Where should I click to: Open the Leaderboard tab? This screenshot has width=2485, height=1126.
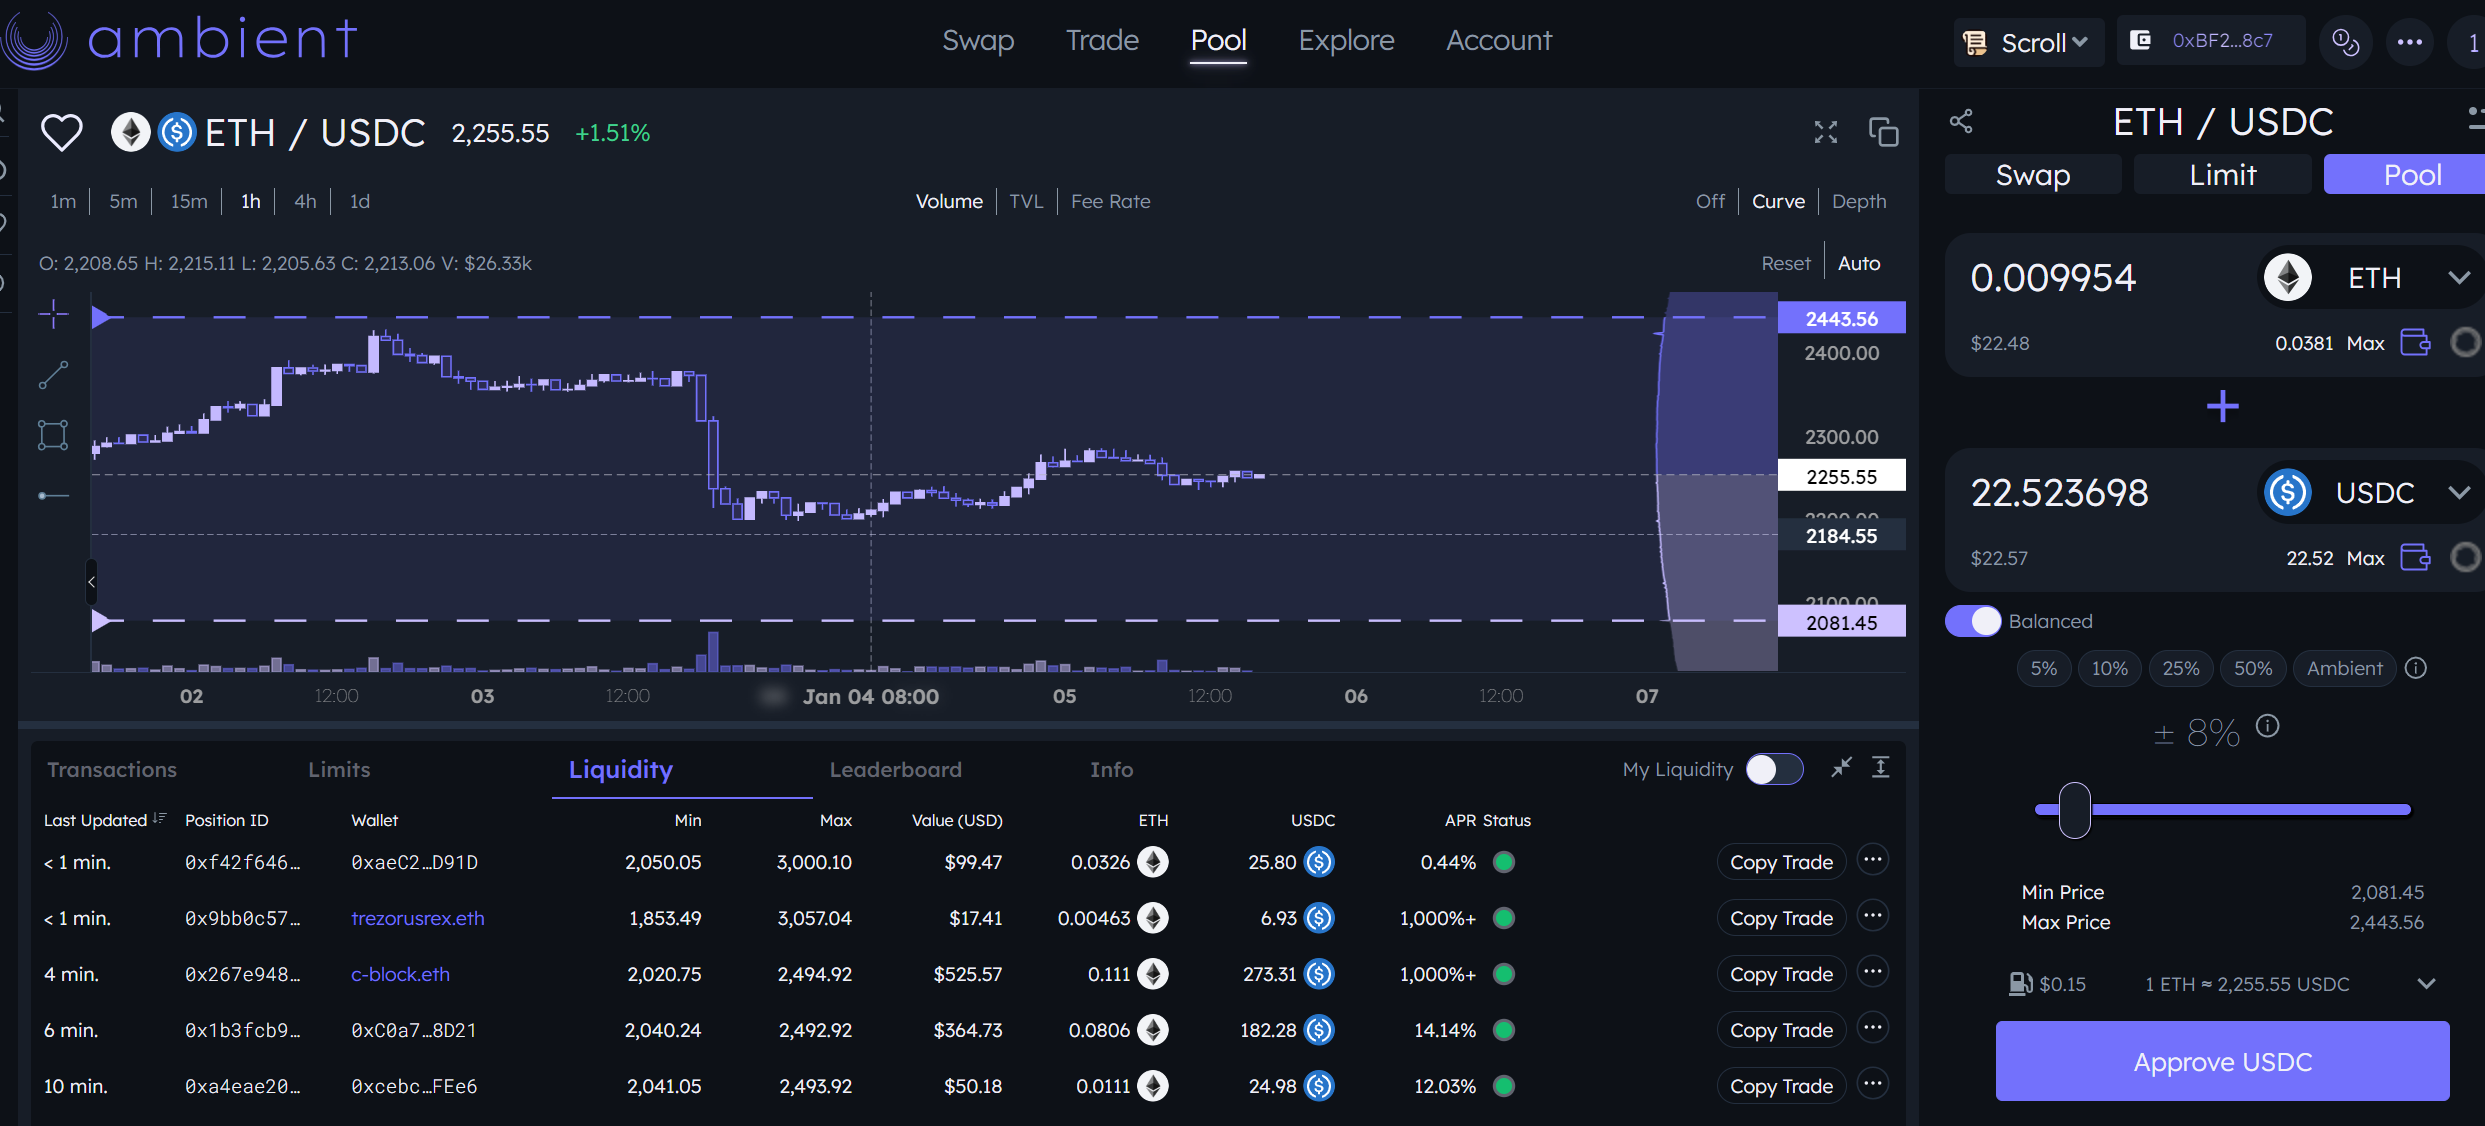pyautogui.click(x=895, y=769)
